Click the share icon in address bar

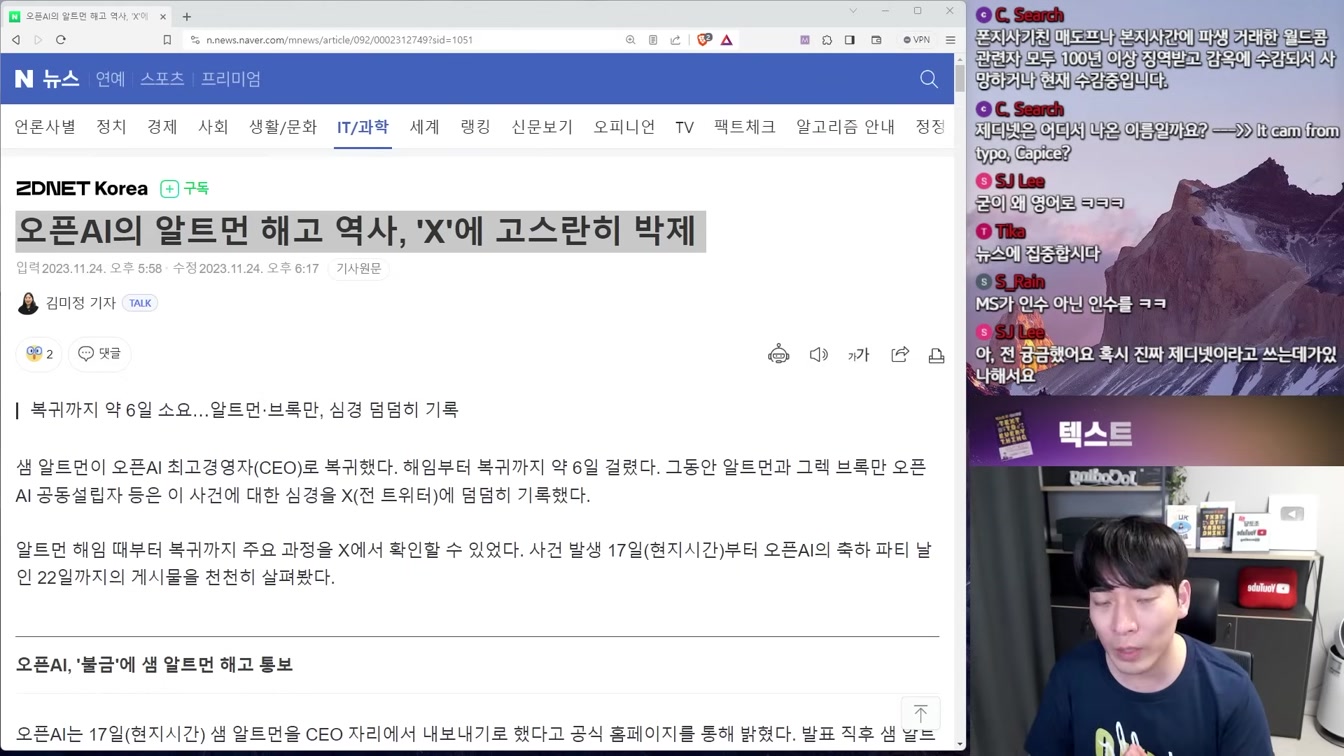(x=675, y=40)
